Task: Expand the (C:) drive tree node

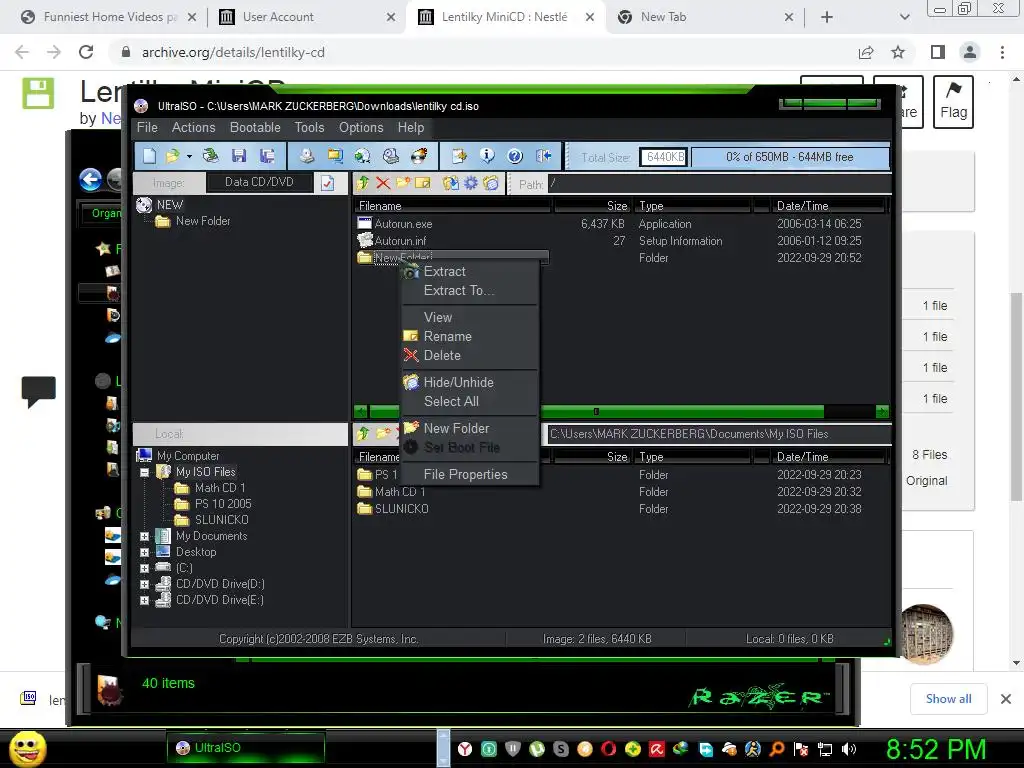Action: pos(144,568)
